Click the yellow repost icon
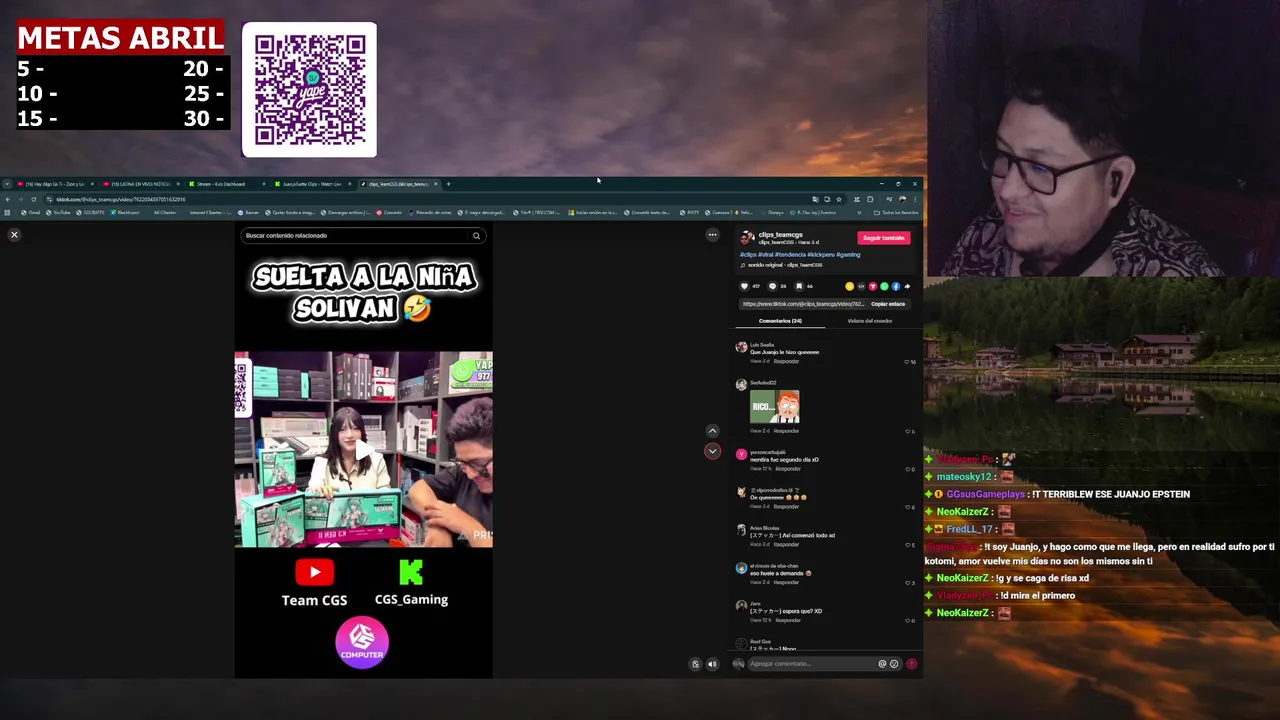The height and width of the screenshot is (720, 1280). 850,286
